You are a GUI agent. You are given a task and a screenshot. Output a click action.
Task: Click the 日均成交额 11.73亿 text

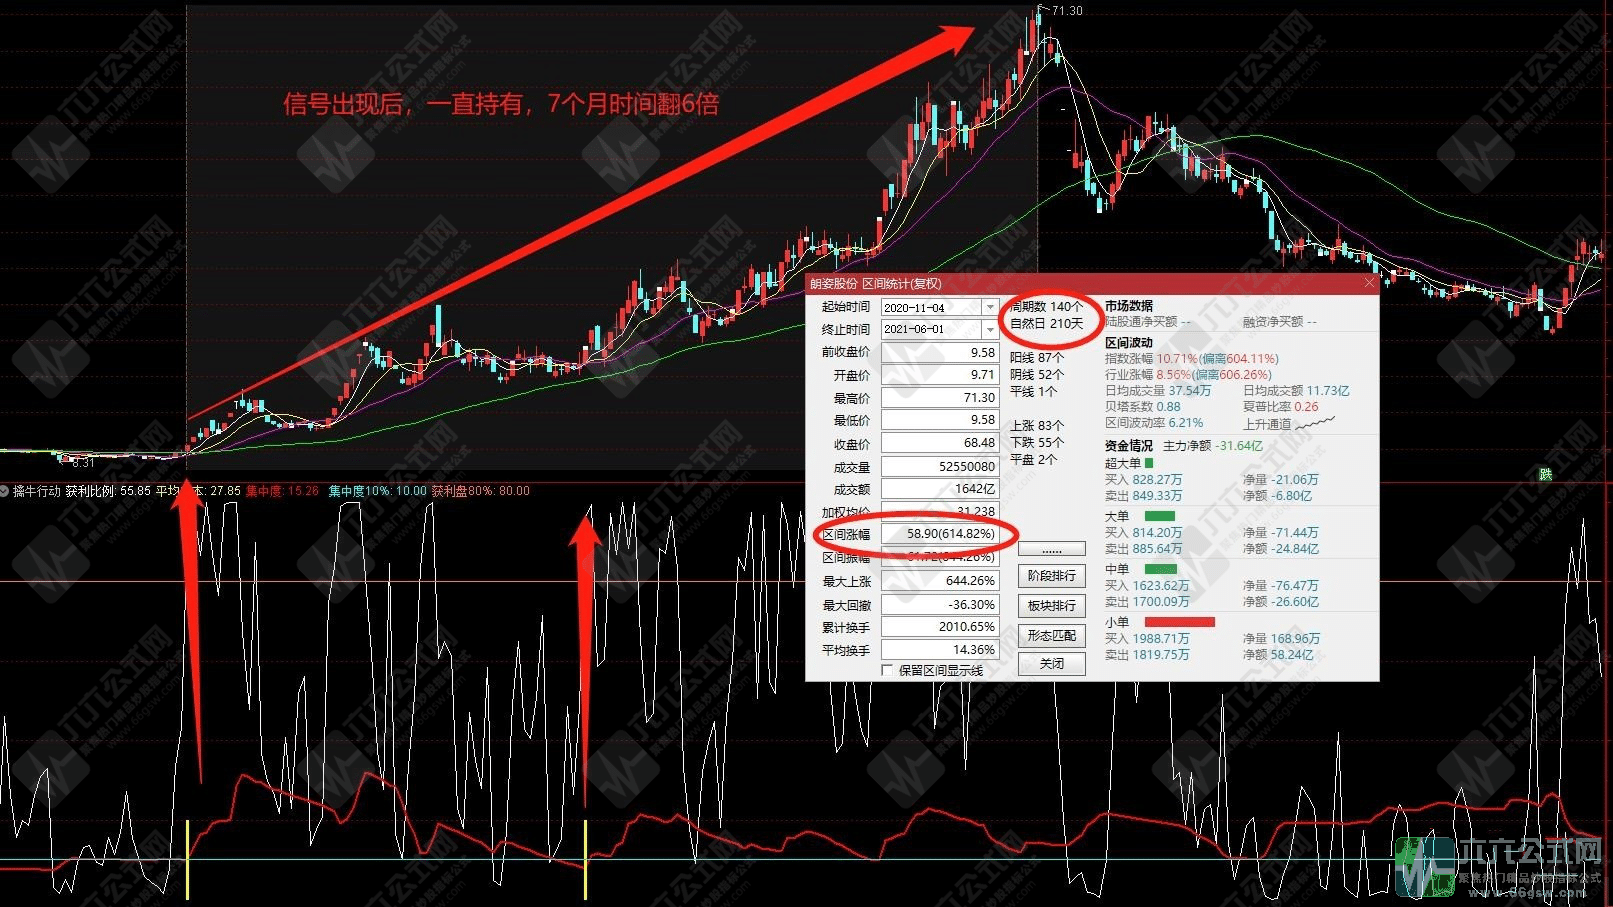(x=1296, y=391)
